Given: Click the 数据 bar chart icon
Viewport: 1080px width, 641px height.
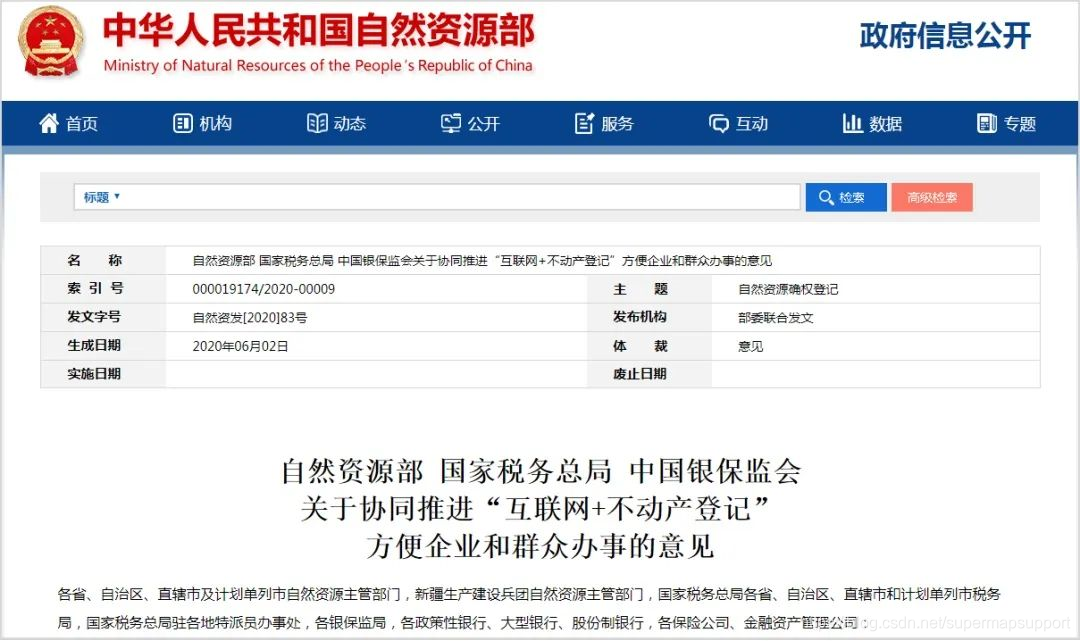Looking at the screenshot, I should point(852,123).
